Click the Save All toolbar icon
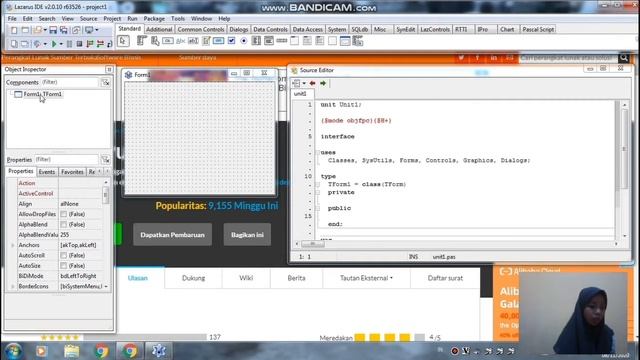 pos(64,30)
